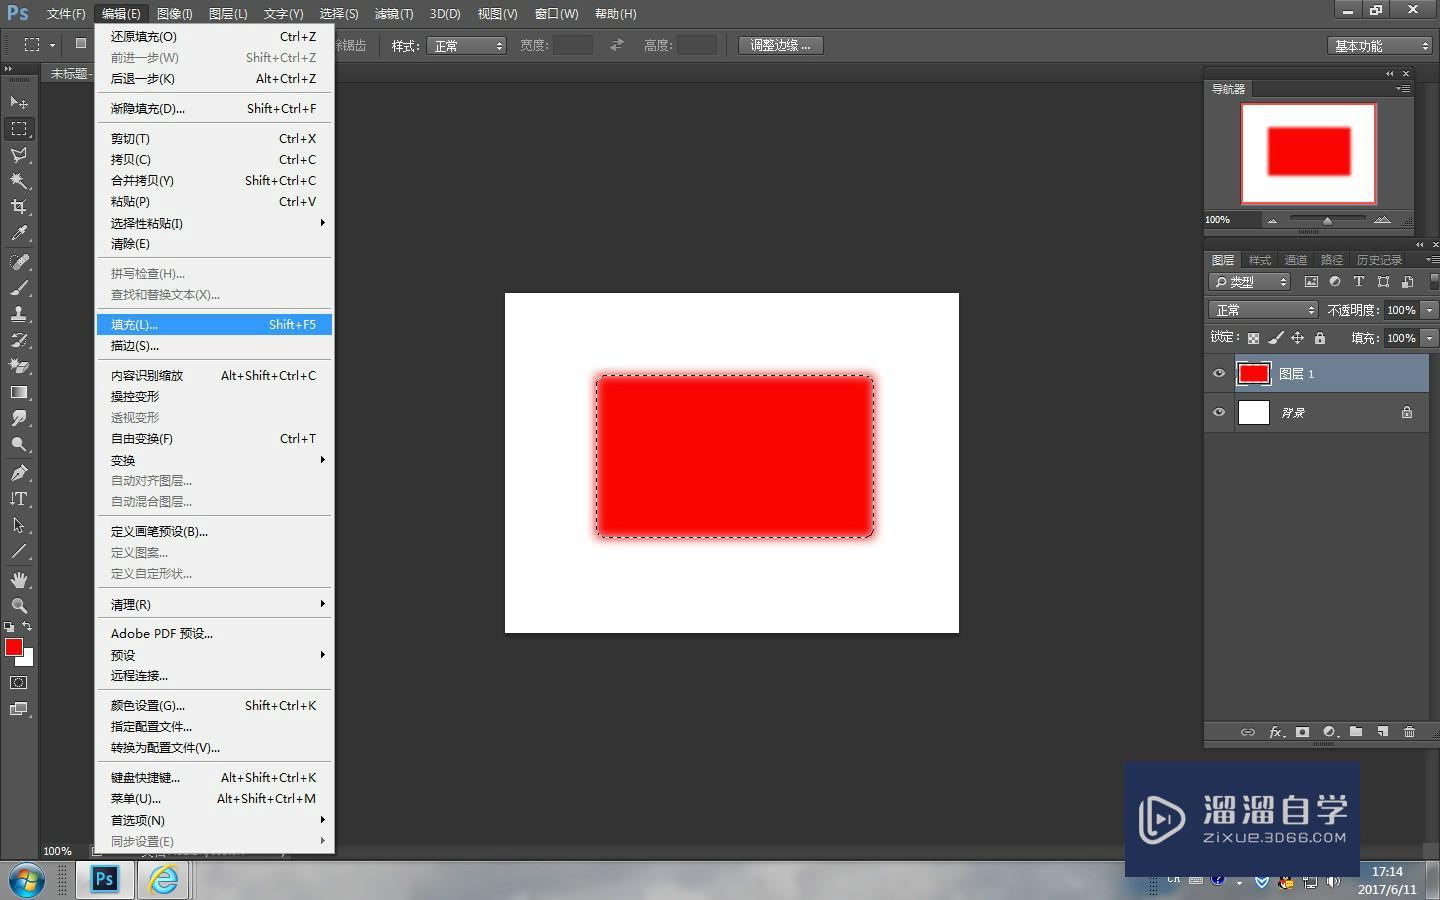Click the navigator zoom slider
1440x900 pixels.
[1327, 219]
